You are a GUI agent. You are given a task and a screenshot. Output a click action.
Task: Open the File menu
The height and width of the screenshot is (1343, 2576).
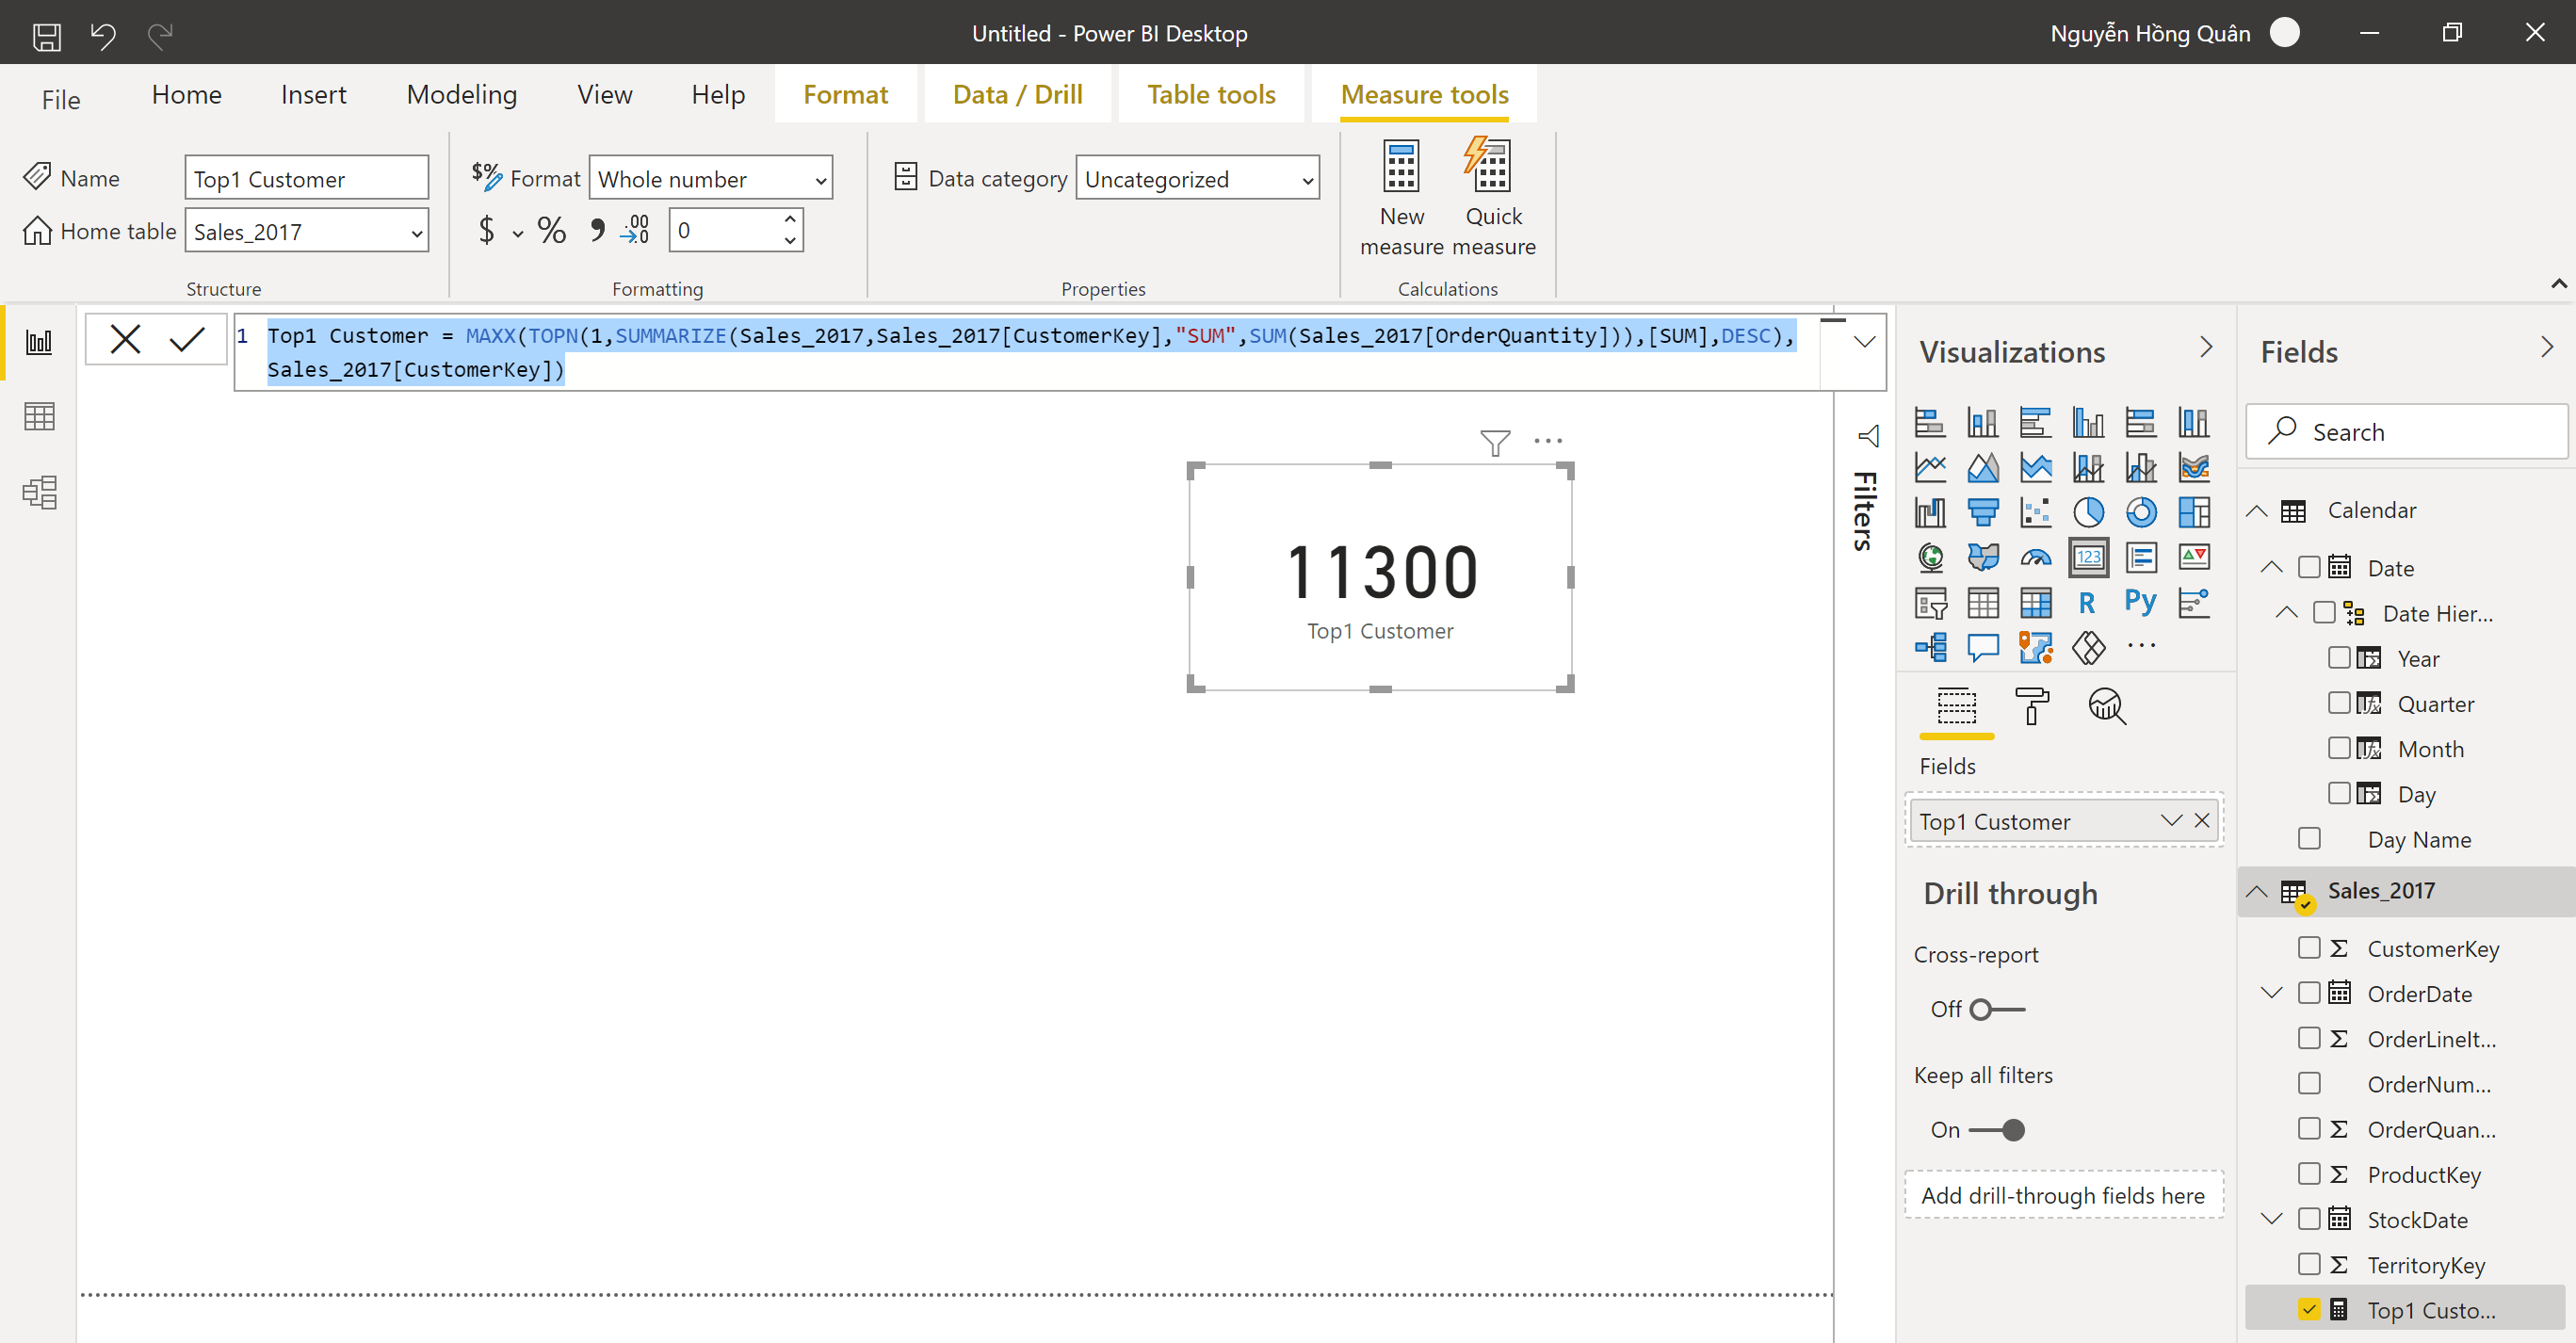[61, 99]
